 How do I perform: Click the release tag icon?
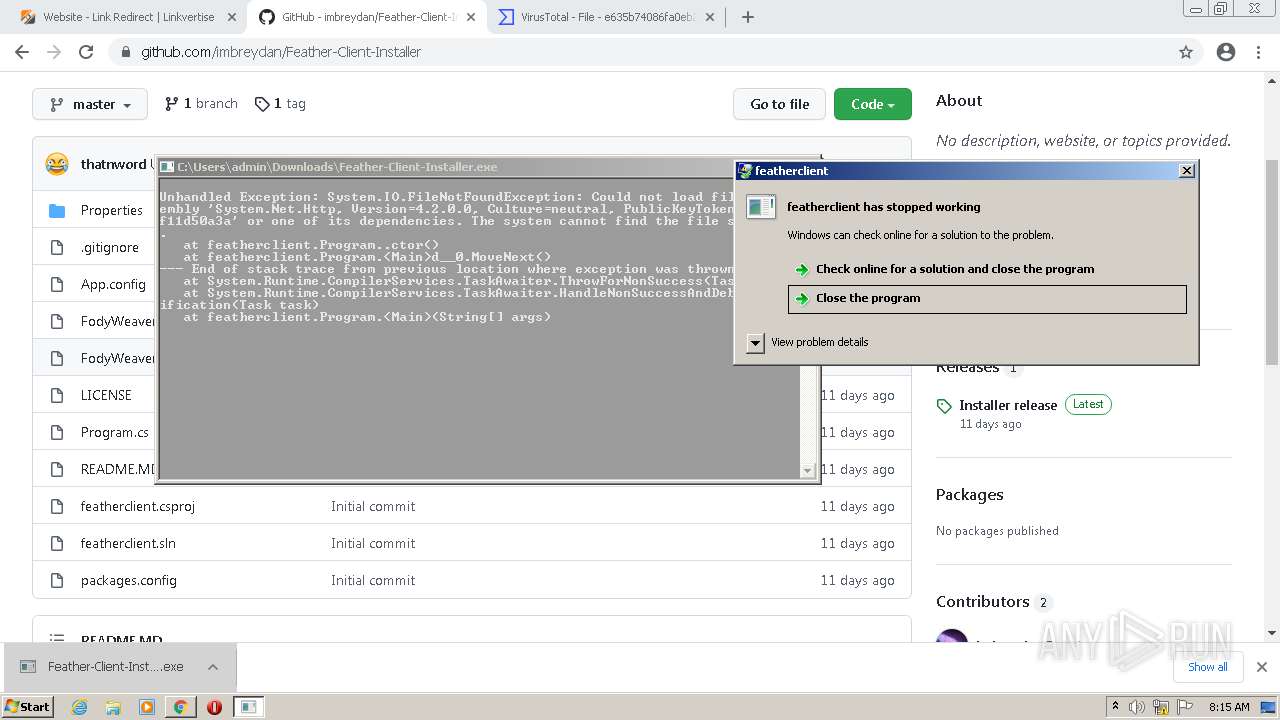[944, 406]
